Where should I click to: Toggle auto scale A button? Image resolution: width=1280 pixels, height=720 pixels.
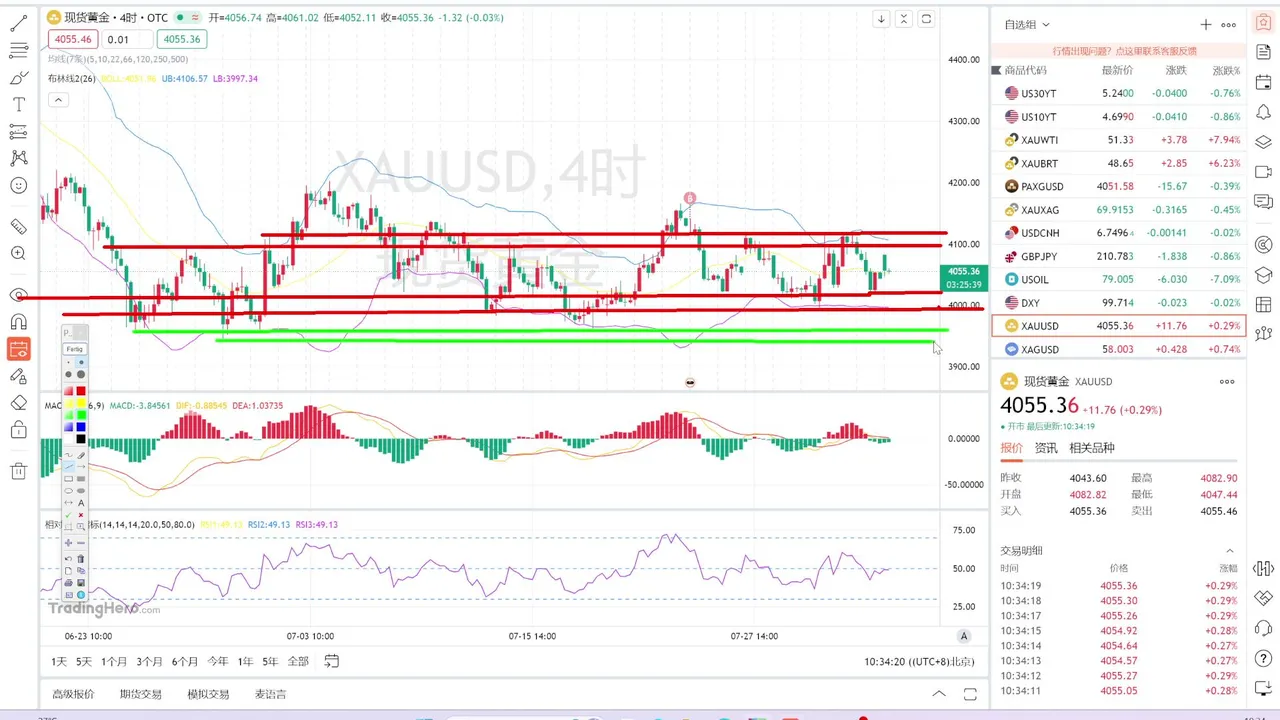[964, 636]
